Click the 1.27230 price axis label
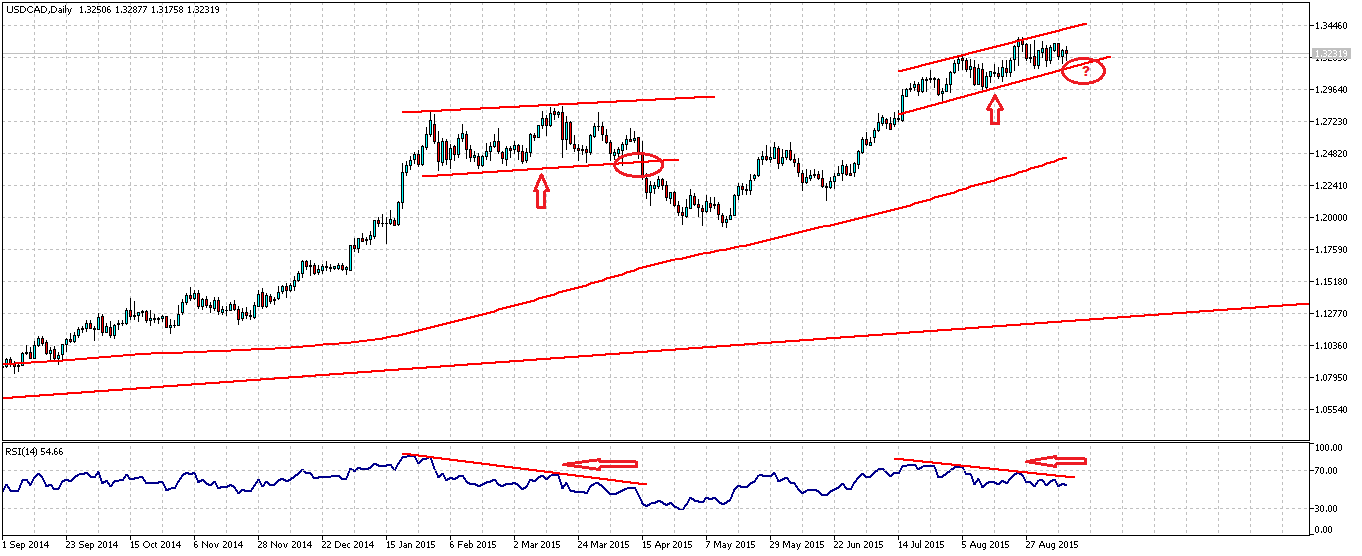 pyautogui.click(x=1332, y=122)
